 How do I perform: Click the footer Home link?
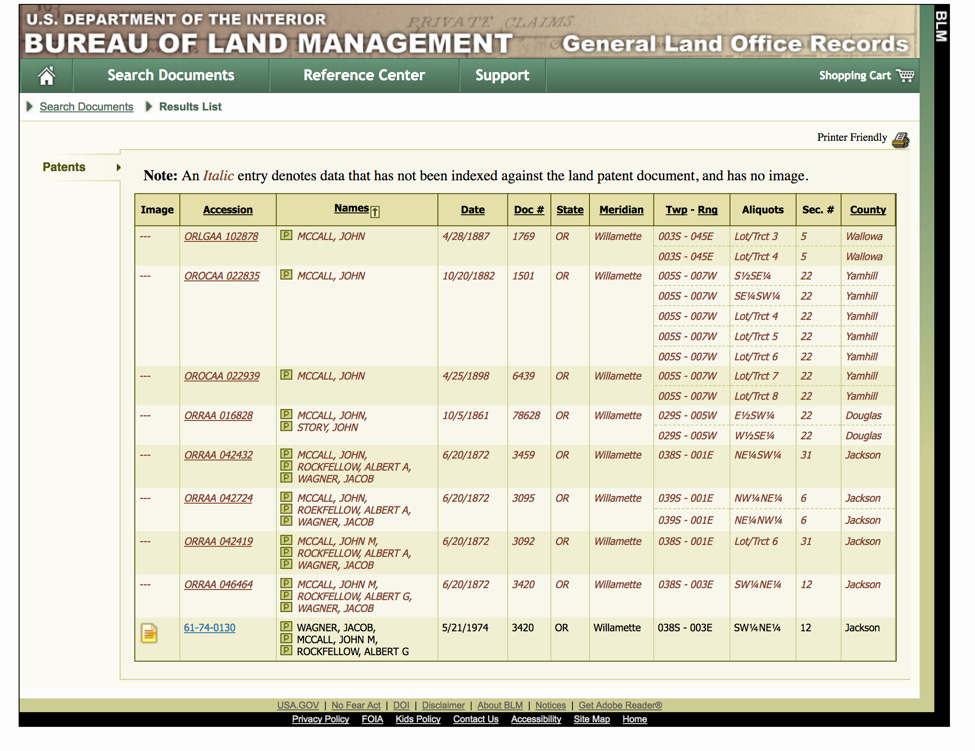tap(634, 719)
